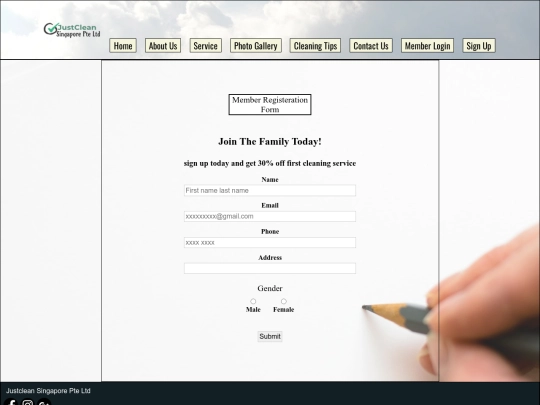Open the Facebook icon in footer
This screenshot has width=540, height=405.
[x=11, y=402]
